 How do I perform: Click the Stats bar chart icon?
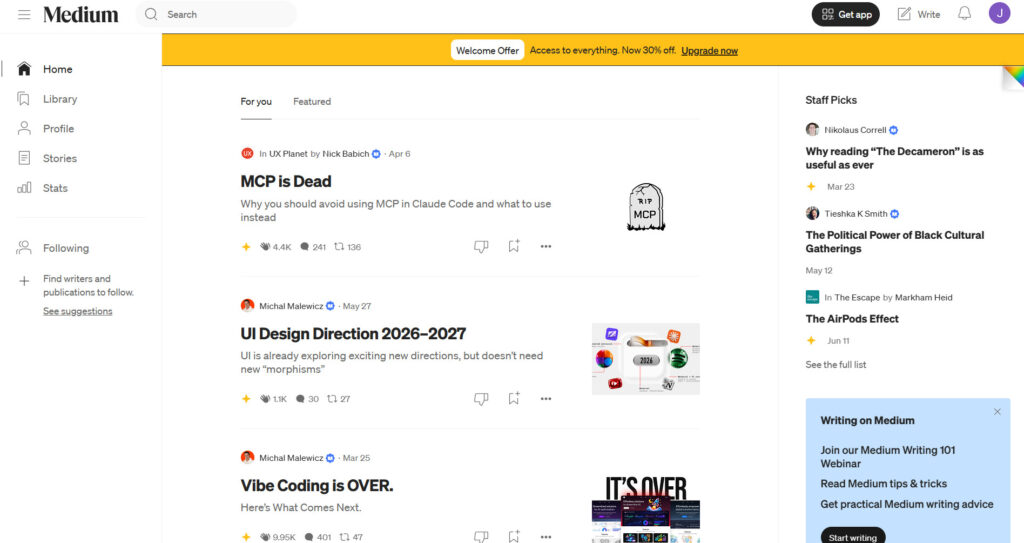[x=24, y=188]
